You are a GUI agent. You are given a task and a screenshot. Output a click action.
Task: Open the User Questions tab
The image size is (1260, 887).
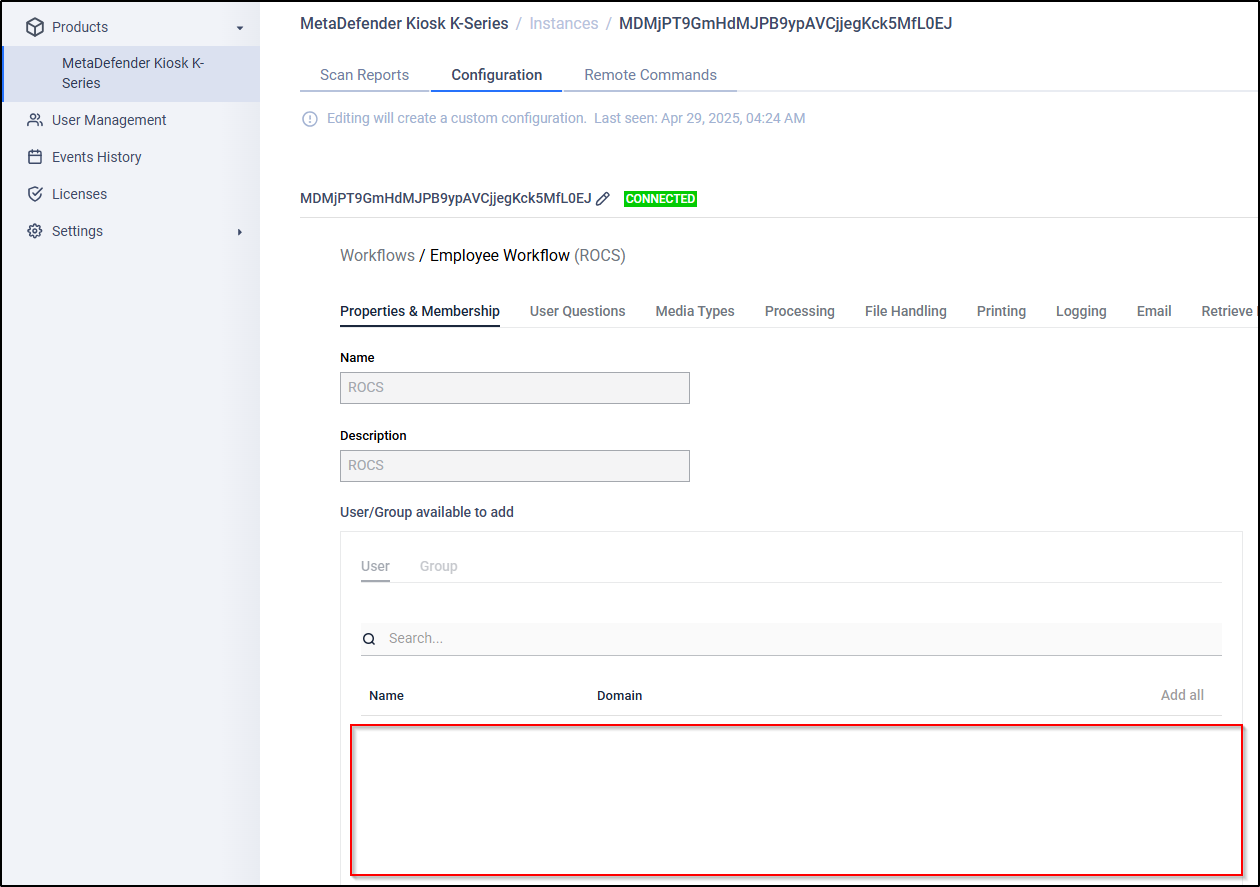[x=578, y=311]
